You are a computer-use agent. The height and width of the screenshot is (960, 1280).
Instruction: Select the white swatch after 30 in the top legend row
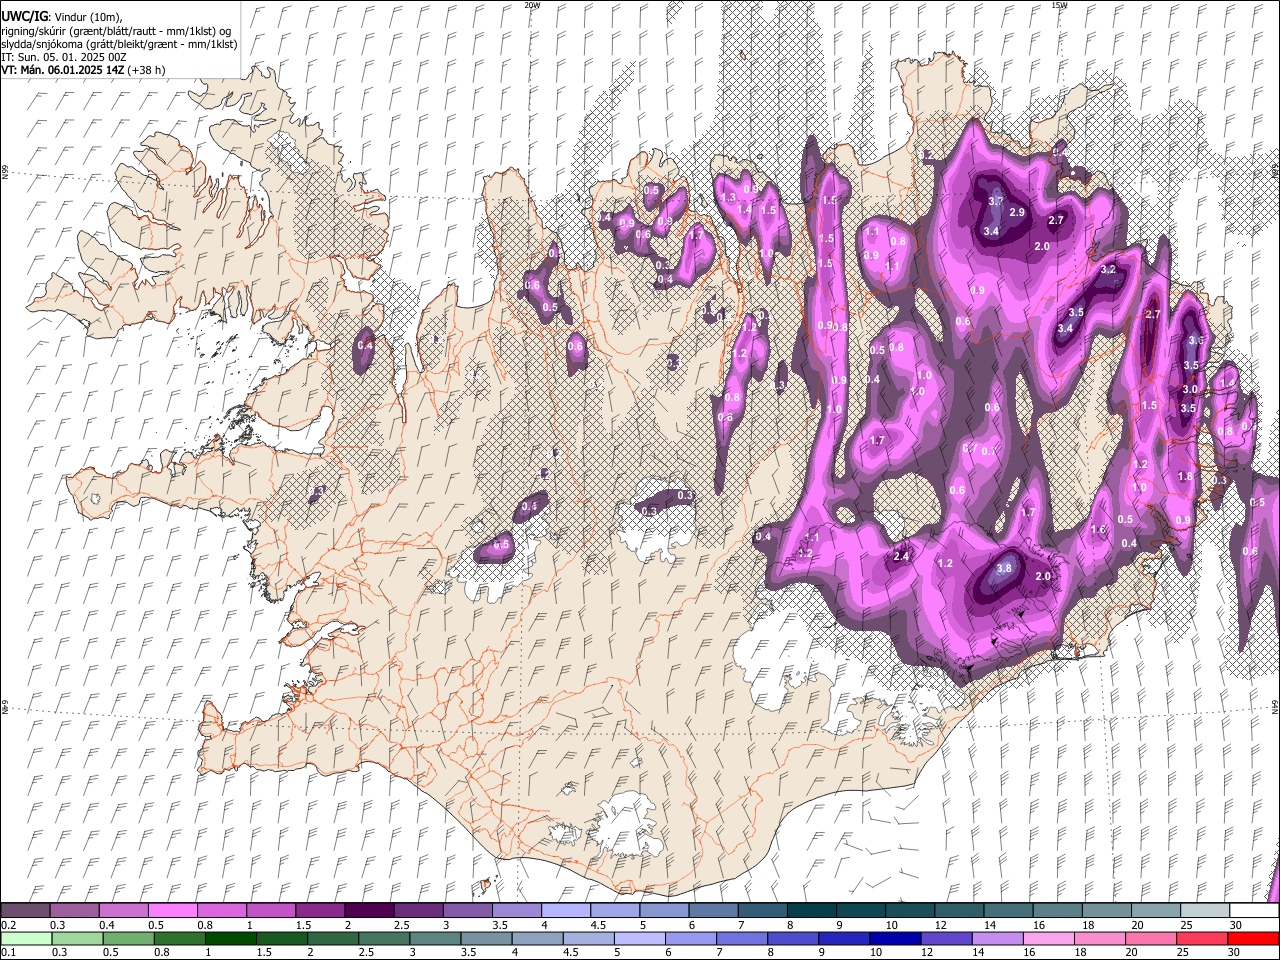pos(1254,911)
